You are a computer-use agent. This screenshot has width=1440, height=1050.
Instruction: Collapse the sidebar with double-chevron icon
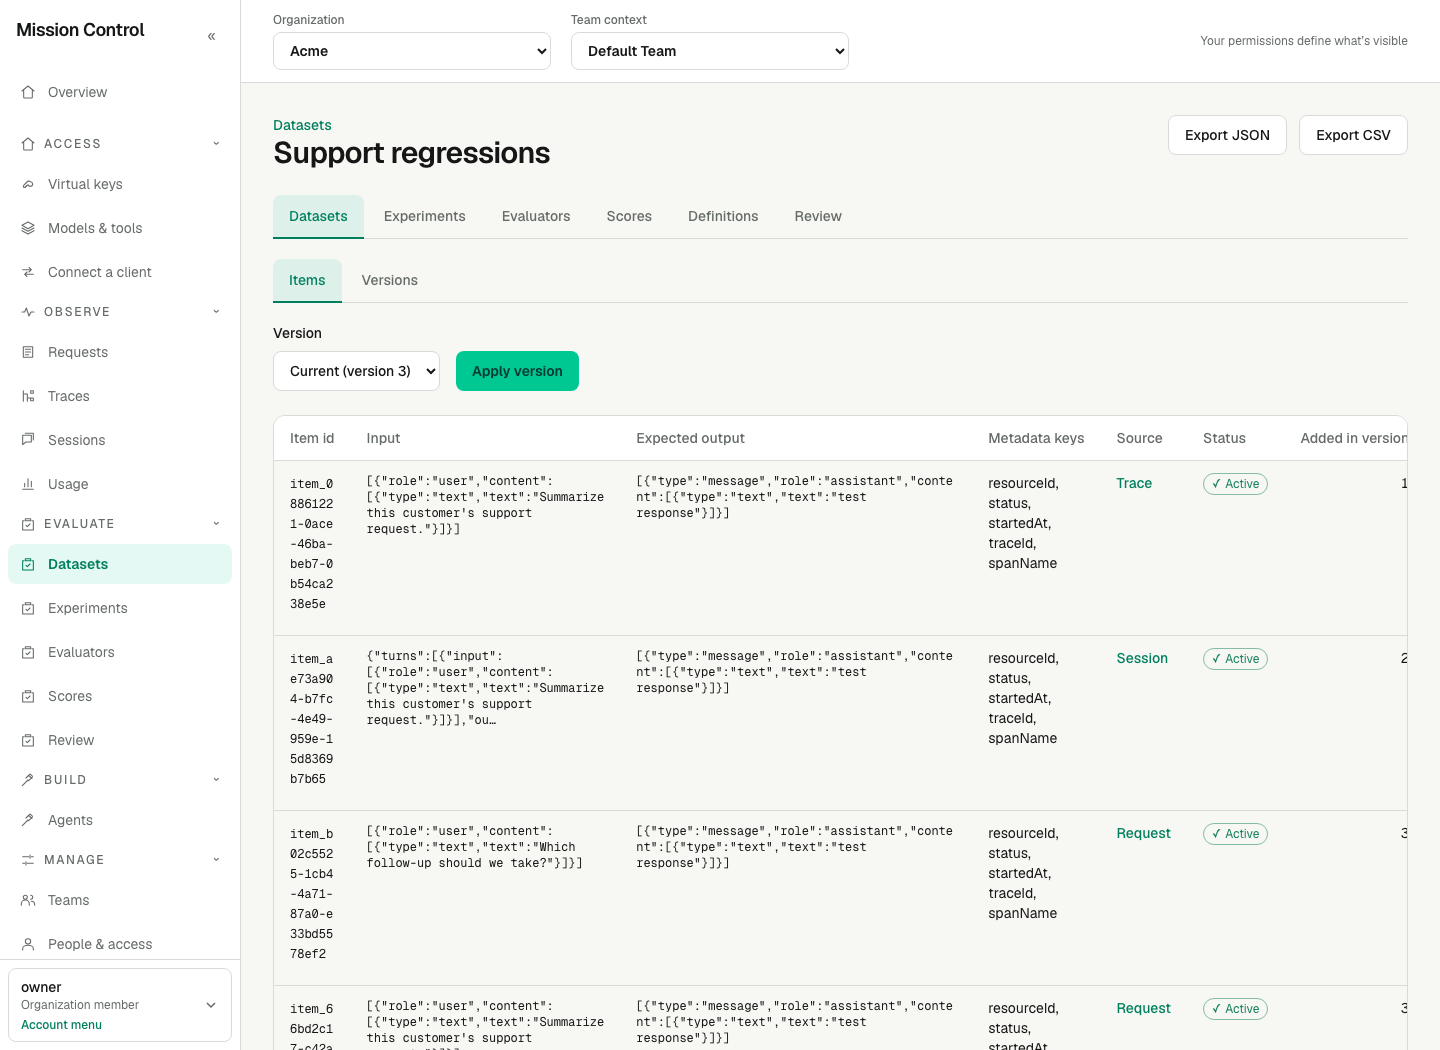[211, 36]
